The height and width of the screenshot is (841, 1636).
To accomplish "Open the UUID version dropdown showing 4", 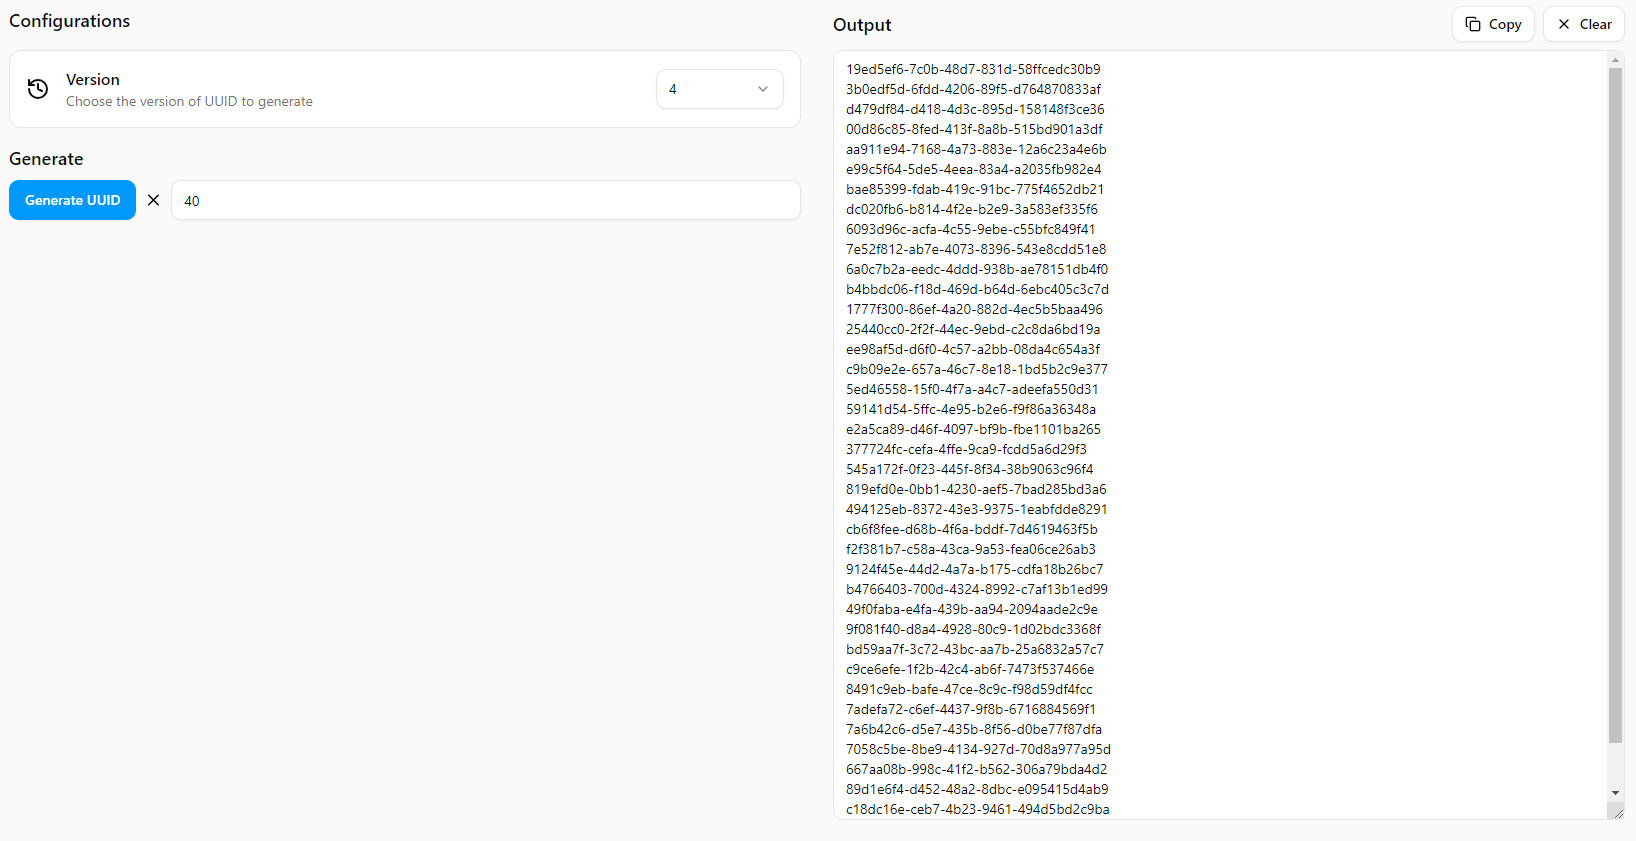I will (718, 89).
